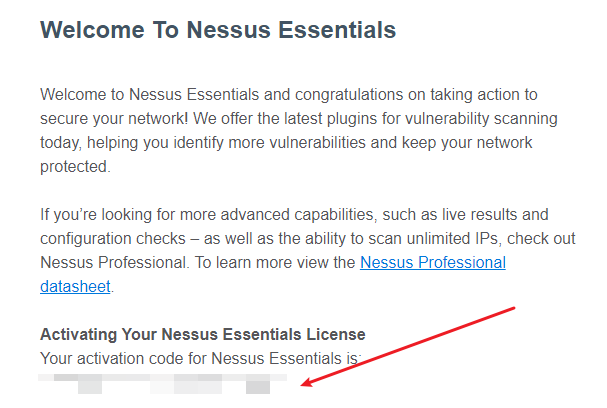This screenshot has height=408, width=607.
Task: Click the phrase 'If you're looking'
Action: click(x=96, y=214)
